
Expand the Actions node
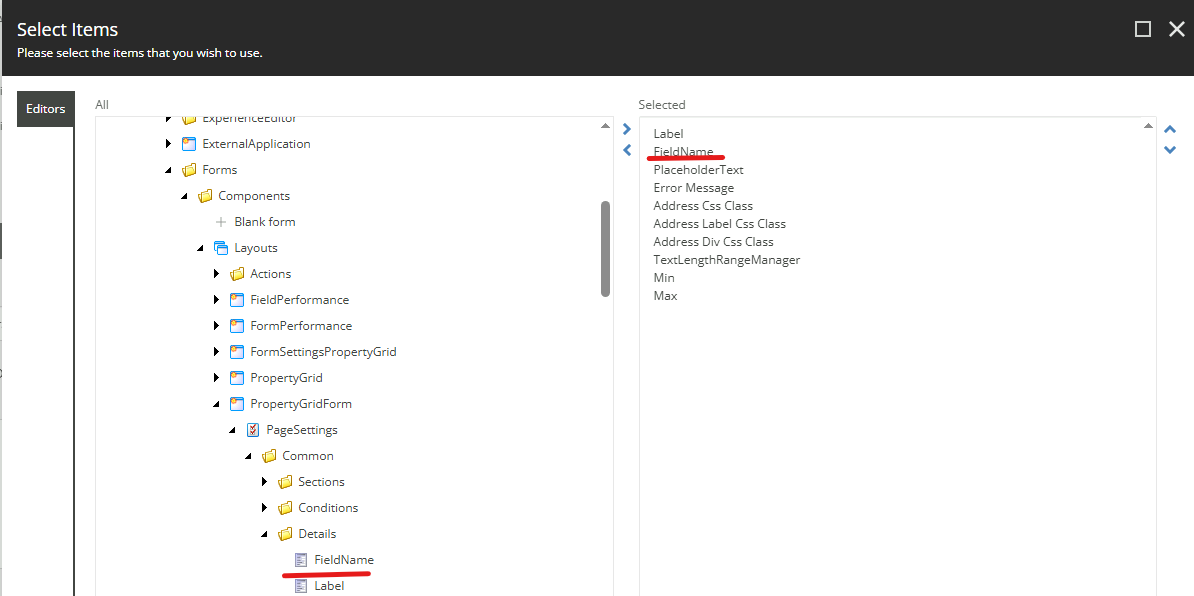coord(216,273)
